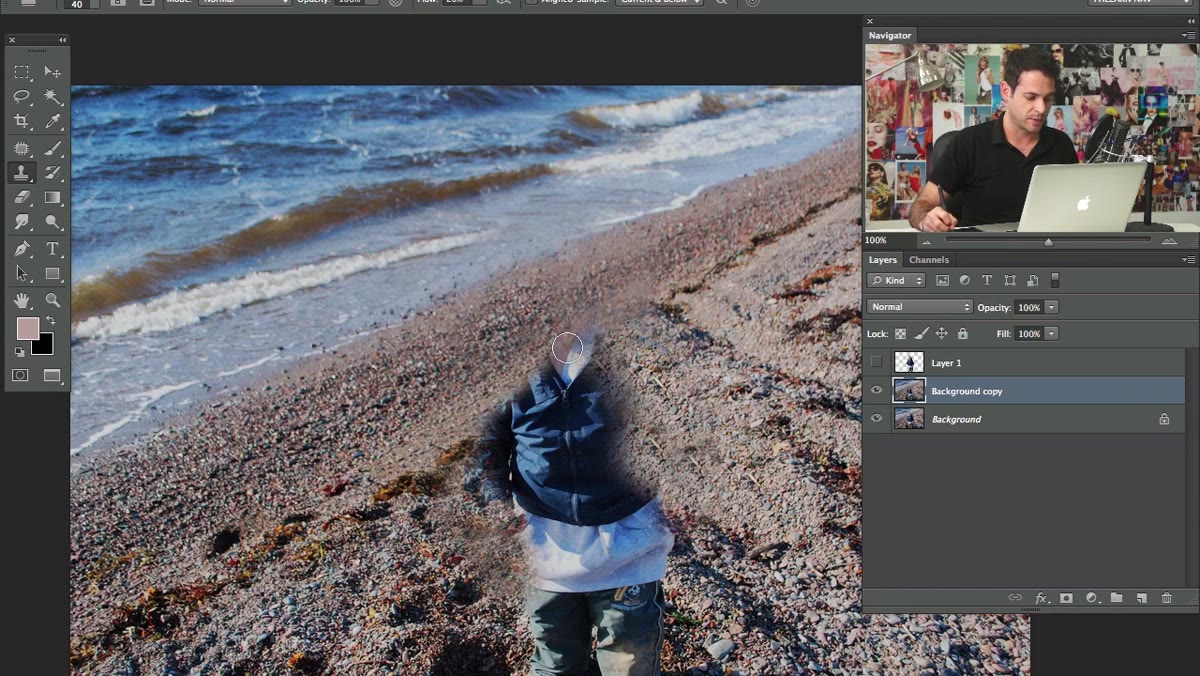Select the Lasso tool
Image resolution: width=1200 pixels, height=676 pixels.
[x=22, y=97]
